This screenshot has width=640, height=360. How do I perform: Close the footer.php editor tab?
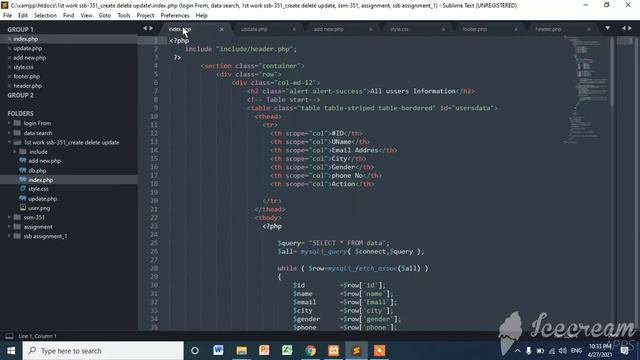click(516, 29)
